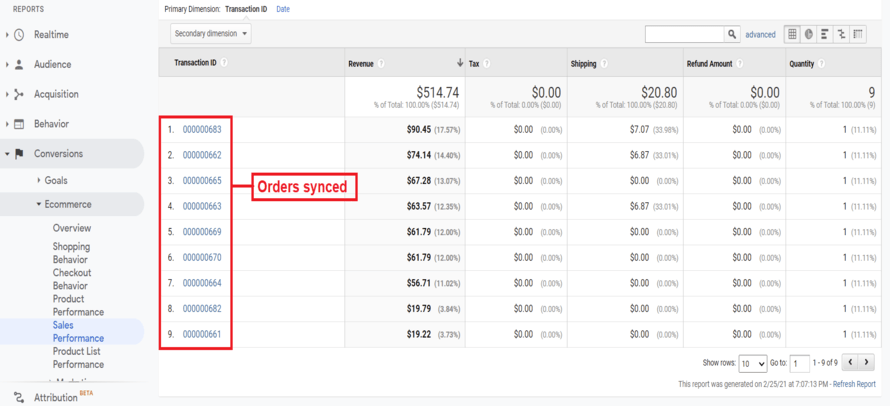Go to next page arrow
This screenshot has height=406, width=890.
pyautogui.click(x=866, y=362)
